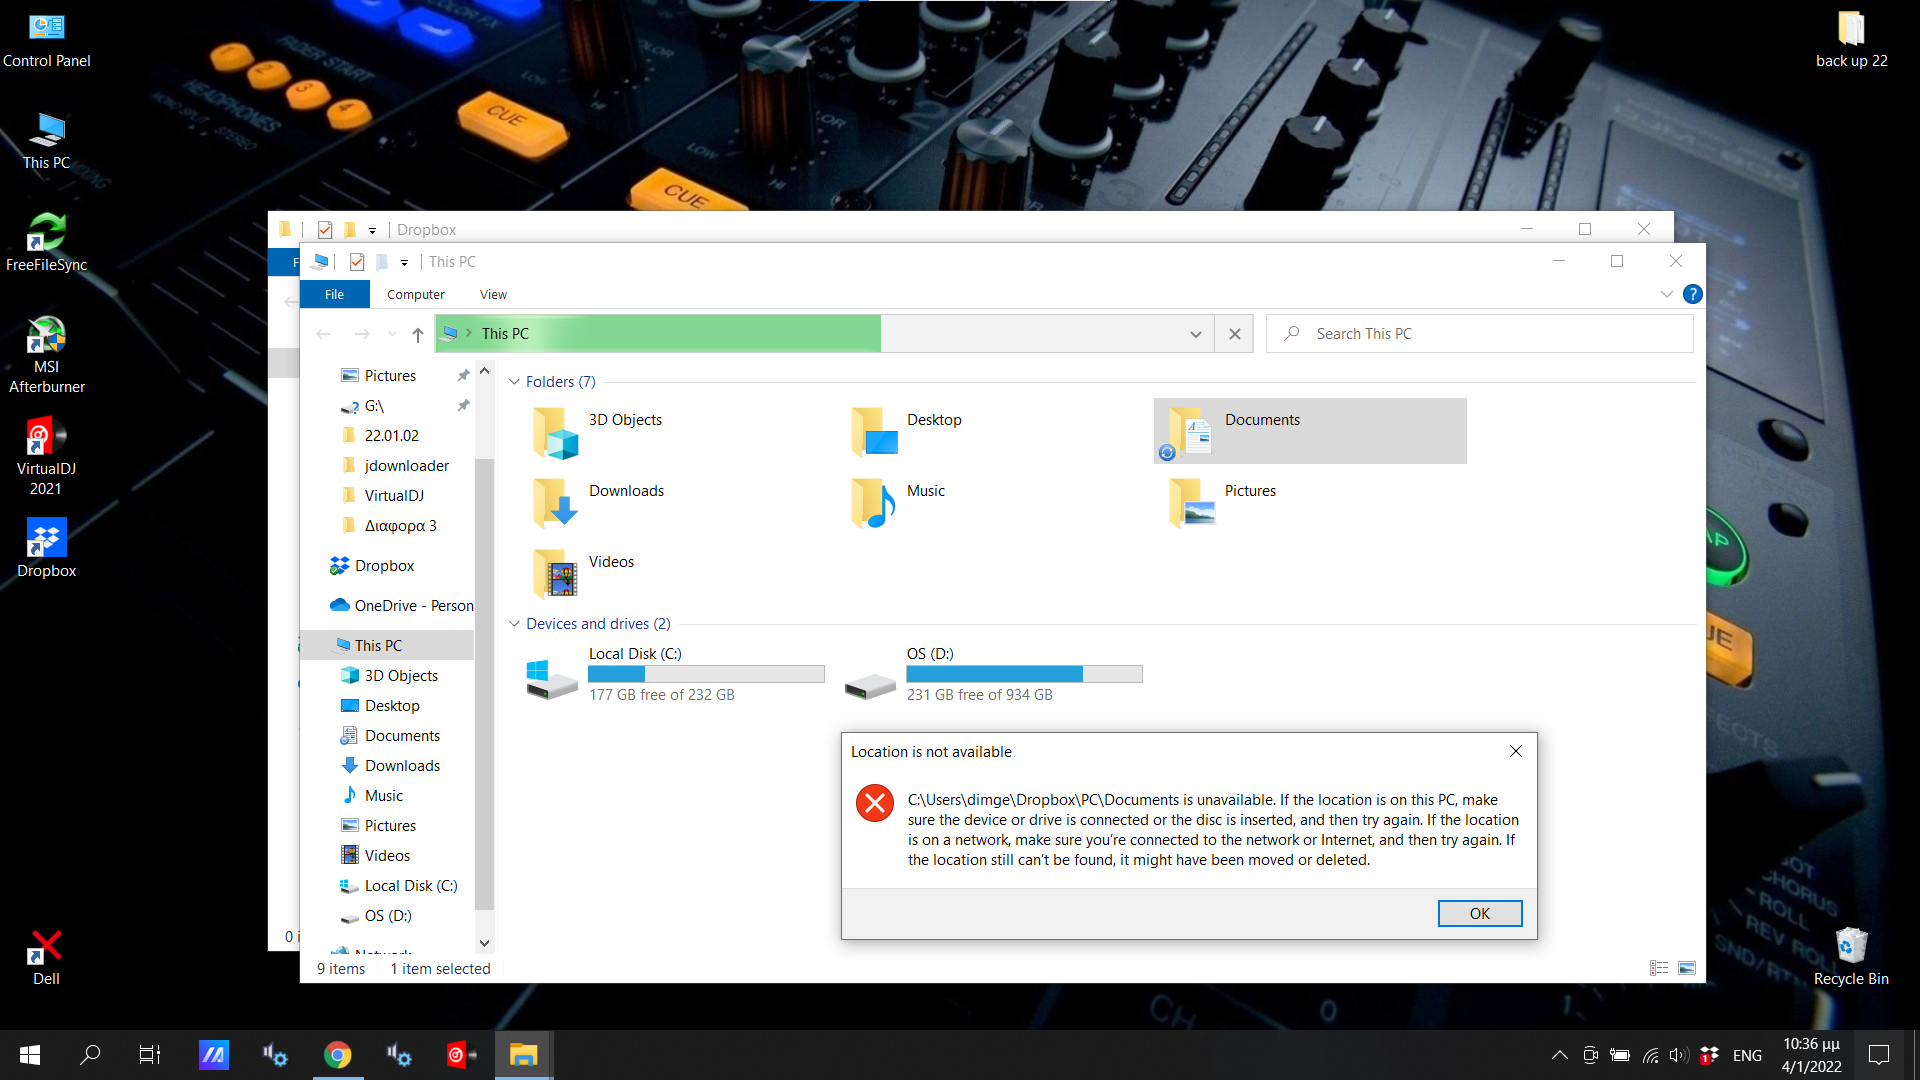Select OS (D:) drive icon
1920x1080 pixels.
click(869, 686)
